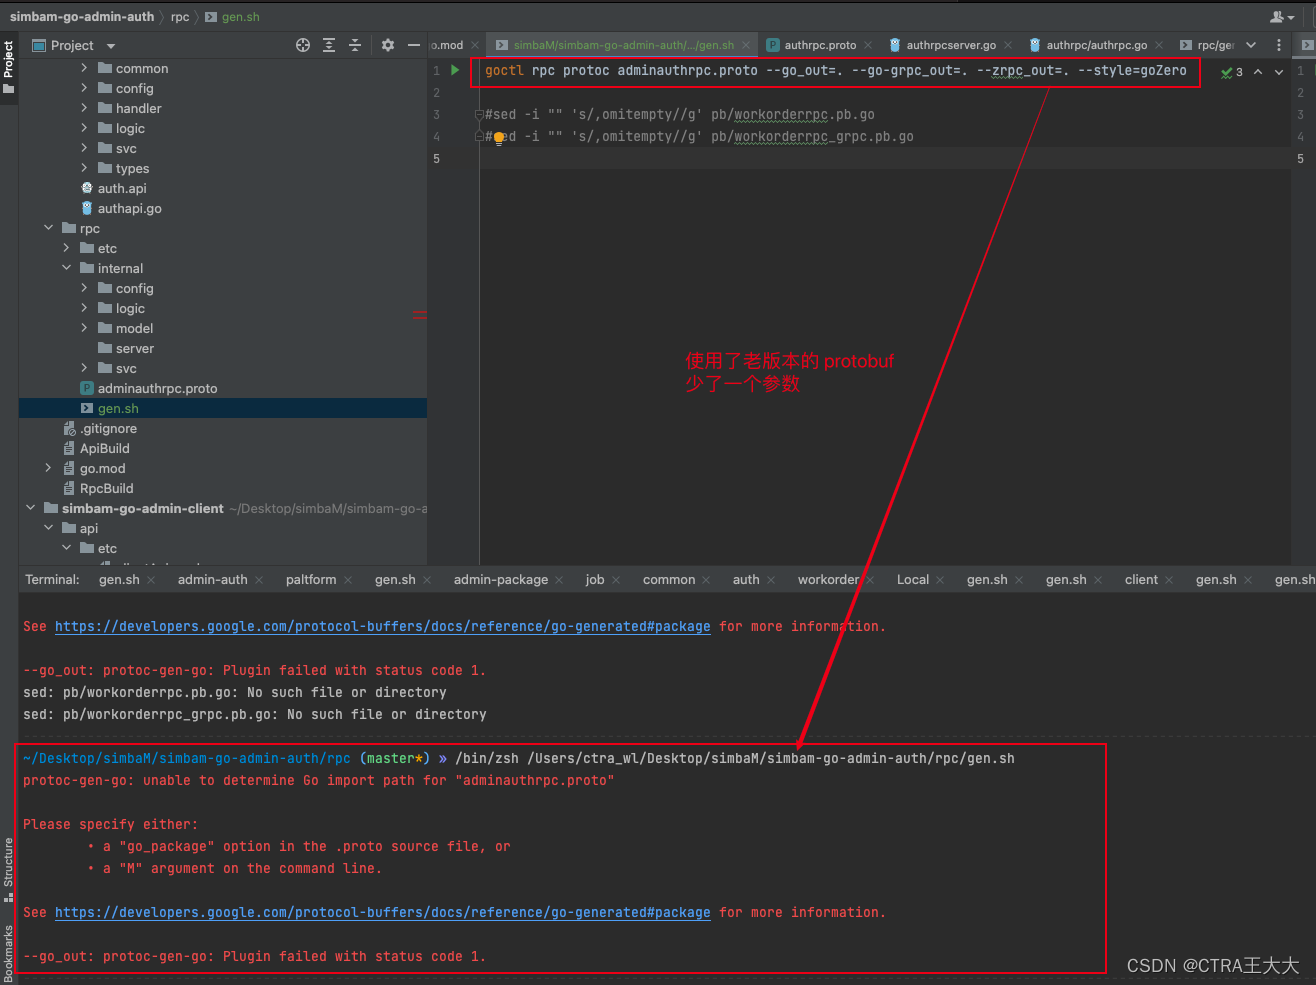The width and height of the screenshot is (1316, 985).
Task: Collapse the internal folder
Action: 66,268
